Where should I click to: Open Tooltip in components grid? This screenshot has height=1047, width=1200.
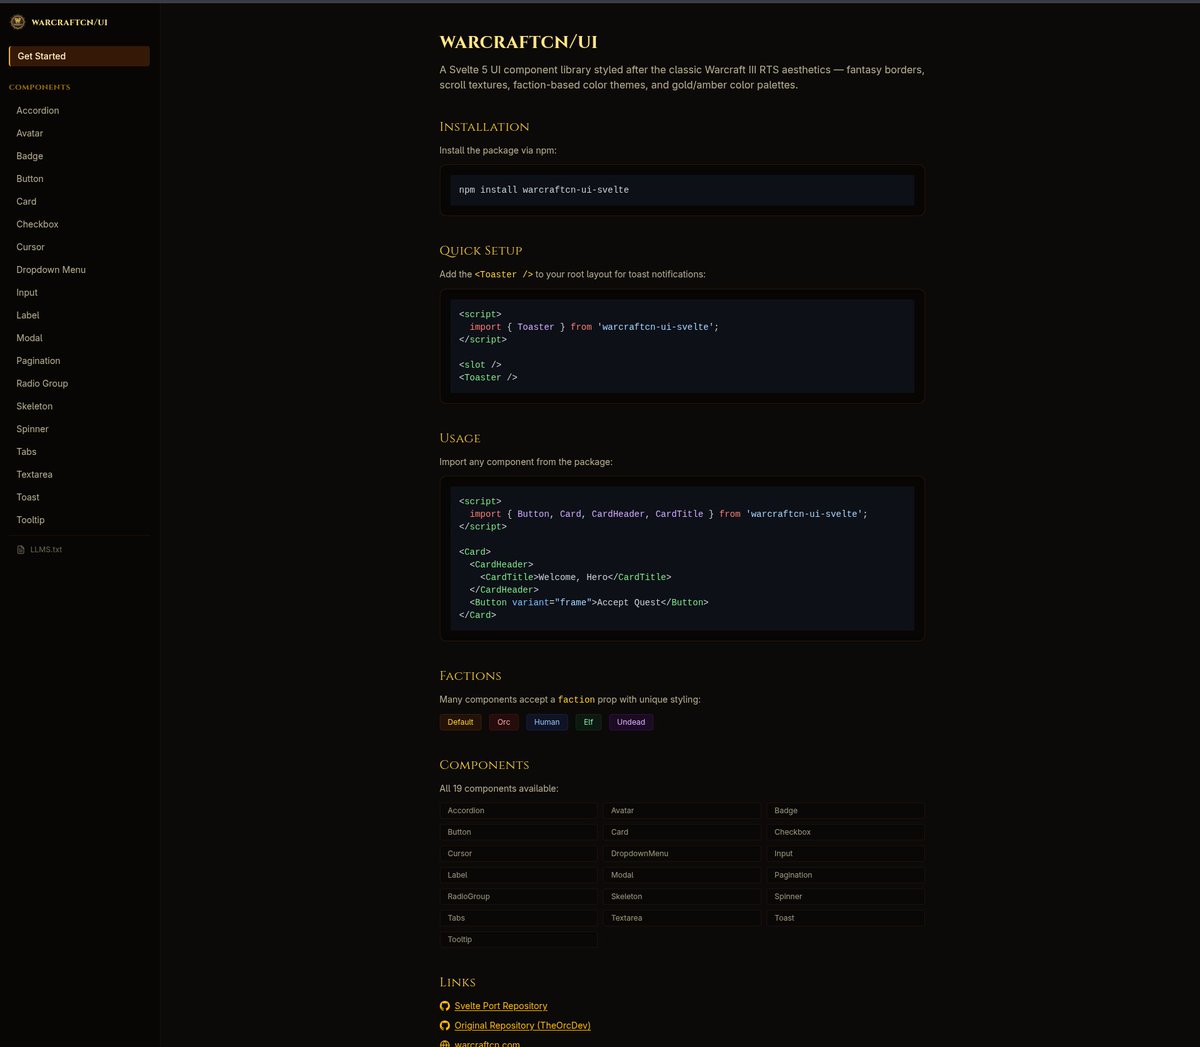click(519, 940)
